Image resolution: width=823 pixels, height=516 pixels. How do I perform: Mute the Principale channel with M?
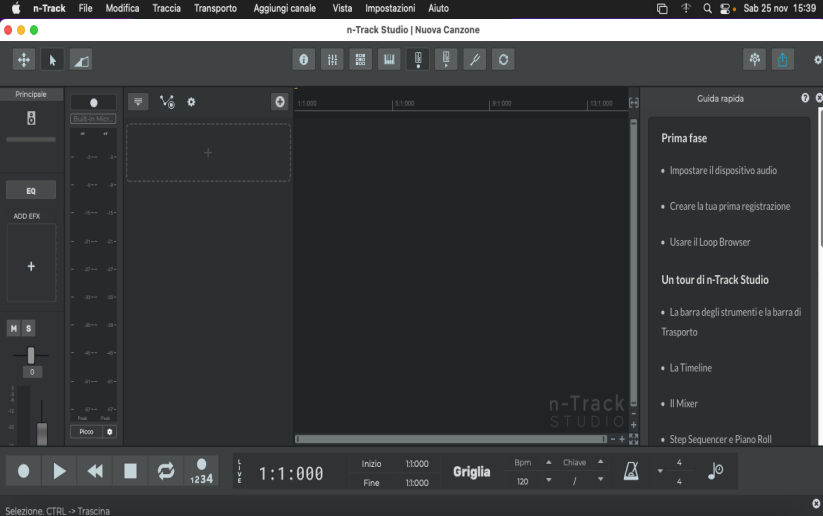tap(14, 329)
